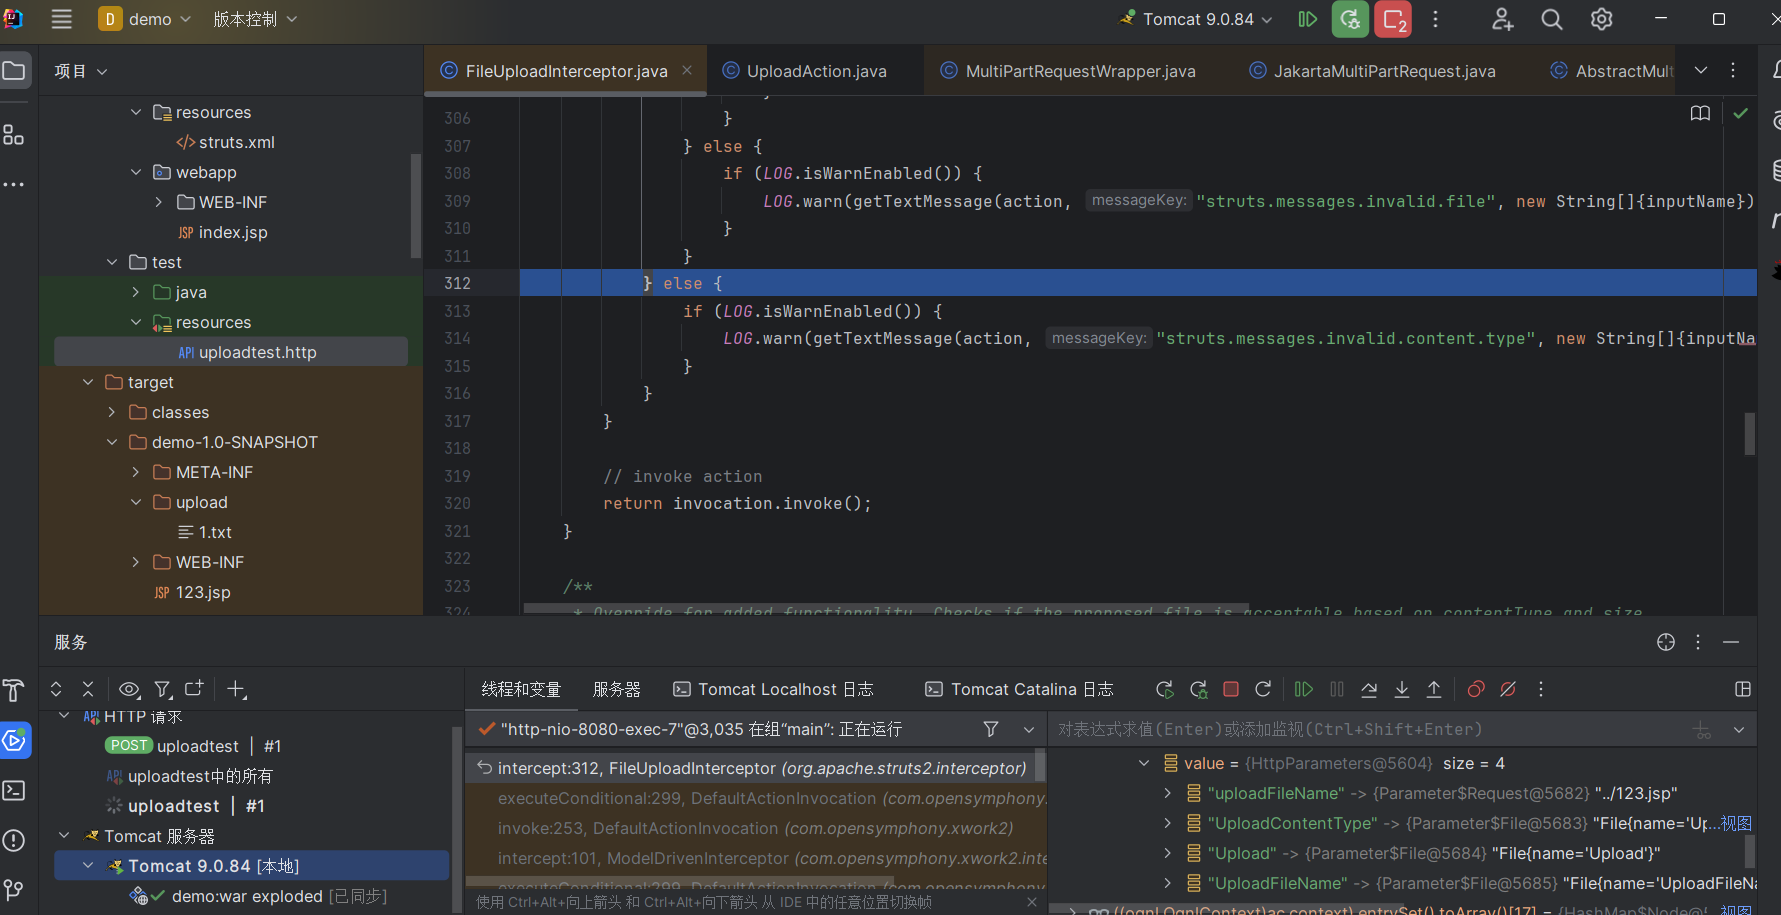1781x915 pixels.
Task: Open struts.xml file in project tree
Action: tap(226, 142)
